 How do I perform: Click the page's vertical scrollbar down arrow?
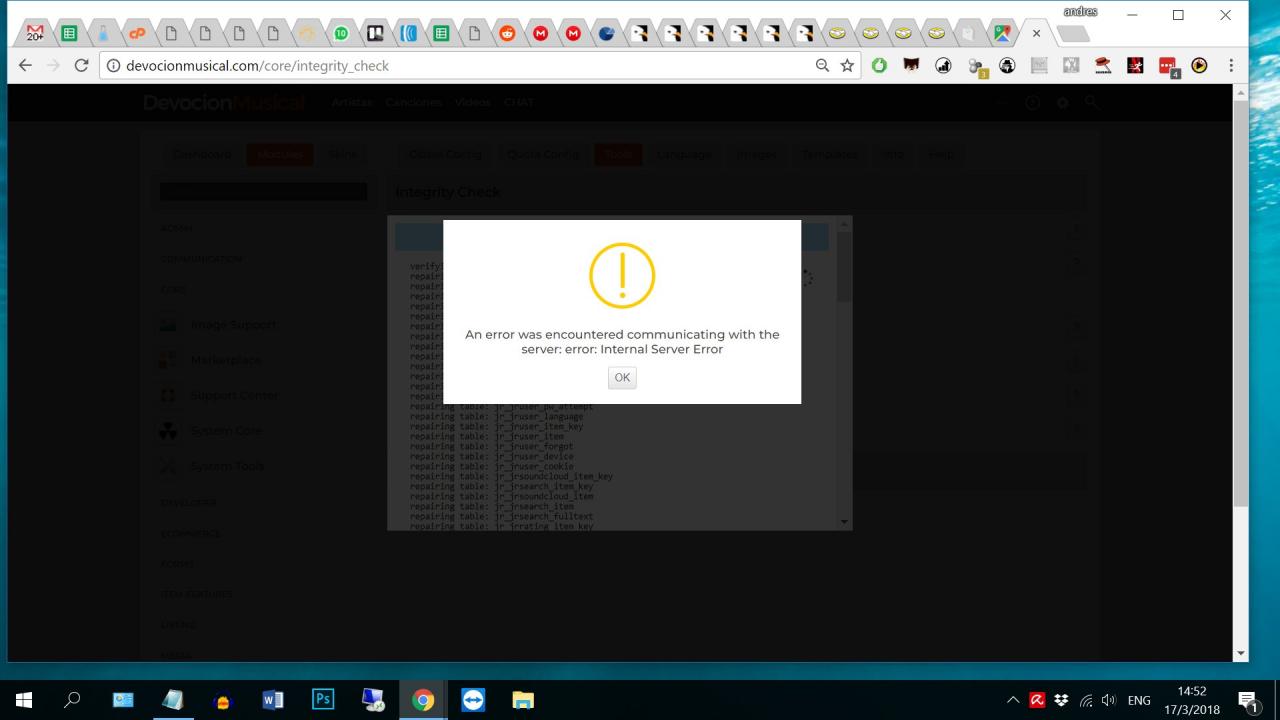pos(1240,653)
